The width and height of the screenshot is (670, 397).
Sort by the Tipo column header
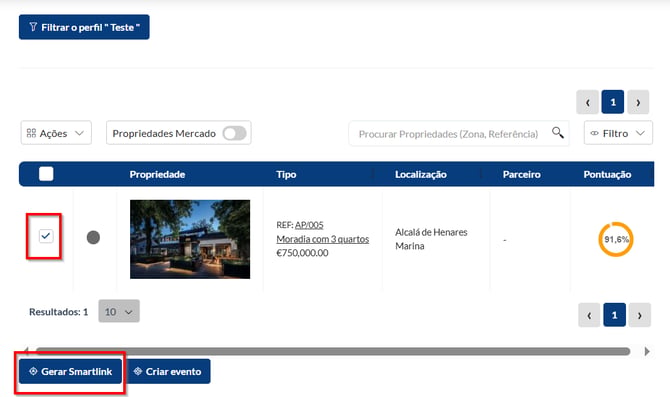point(286,174)
